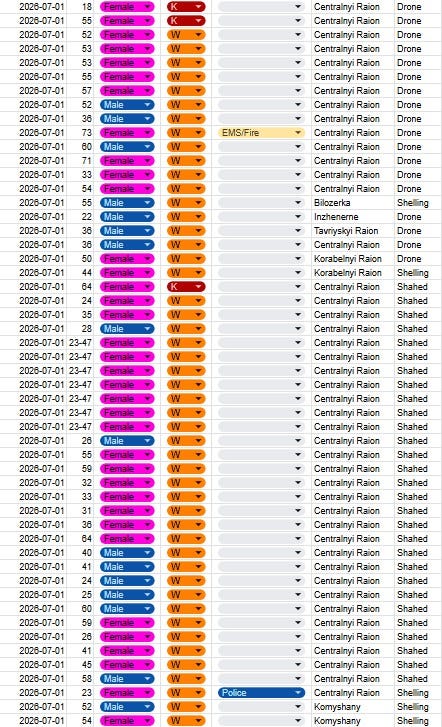Open empty role dropdown in Bilozerka row
The height and width of the screenshot is (727, 442).
[x=261, y=203]
